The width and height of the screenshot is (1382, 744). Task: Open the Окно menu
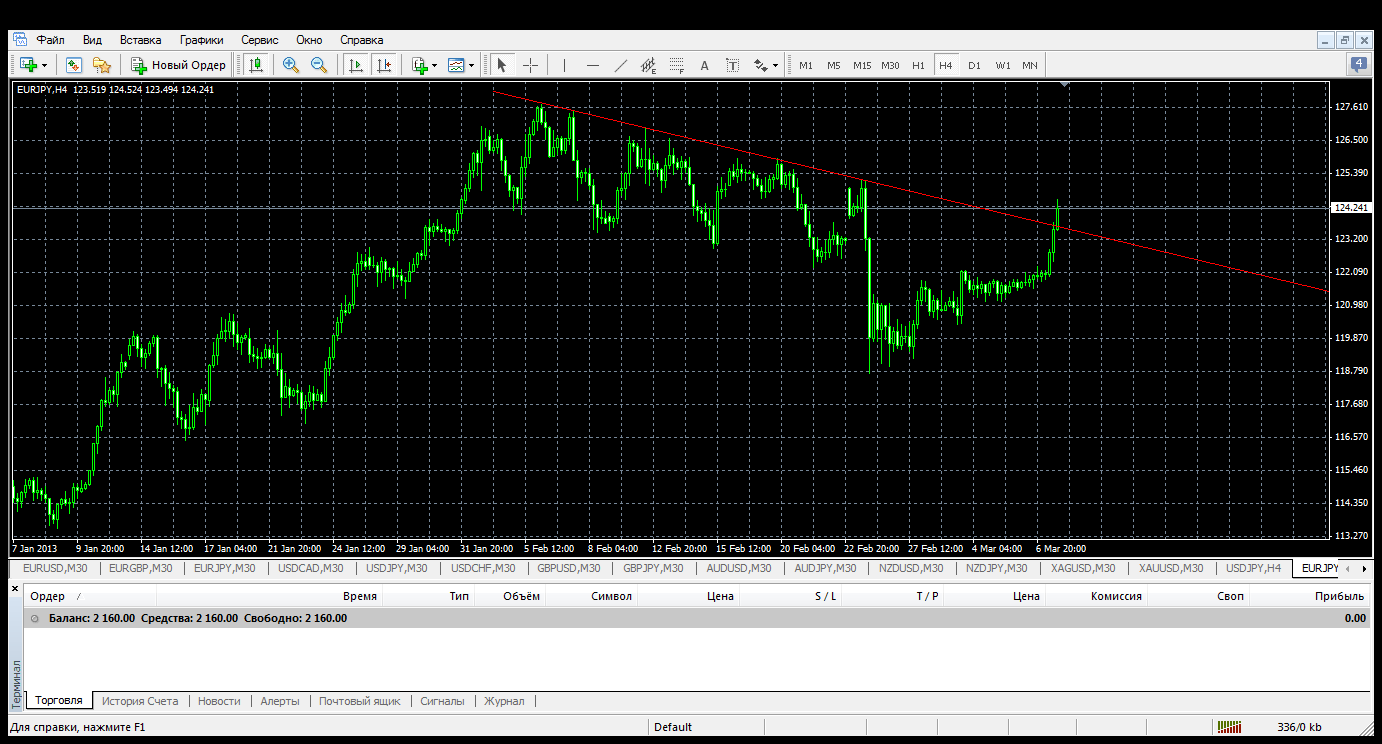309,40
